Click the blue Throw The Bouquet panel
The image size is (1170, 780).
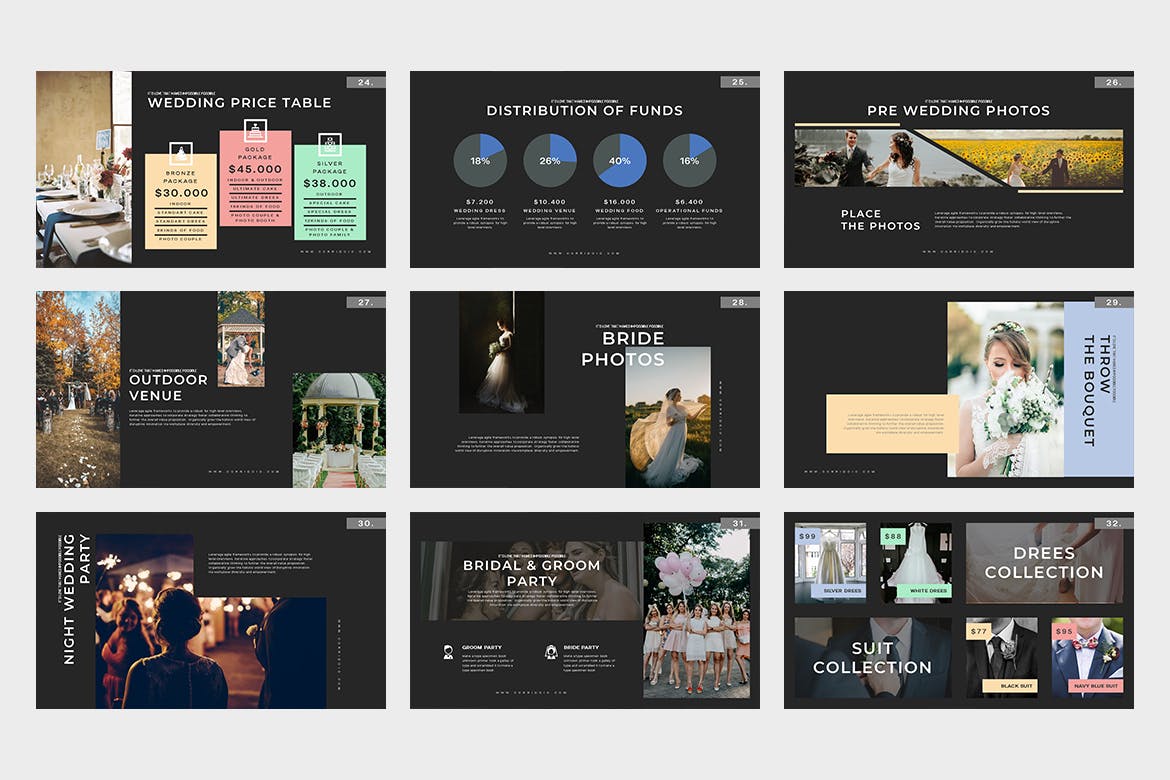[1098, 390]
